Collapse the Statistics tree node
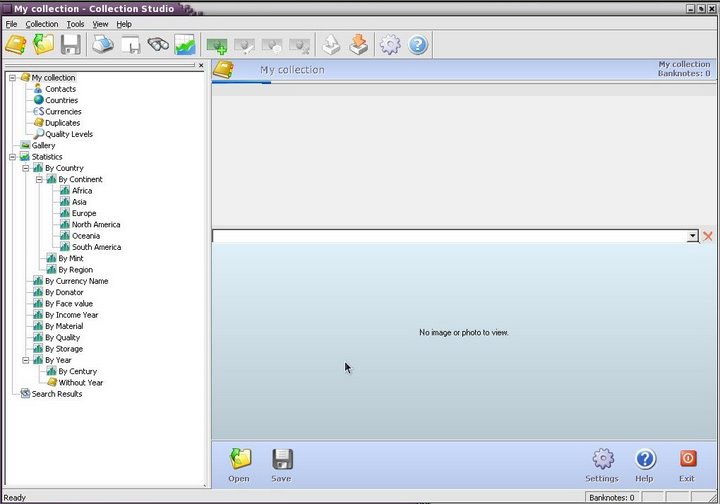 coord(12,157)
